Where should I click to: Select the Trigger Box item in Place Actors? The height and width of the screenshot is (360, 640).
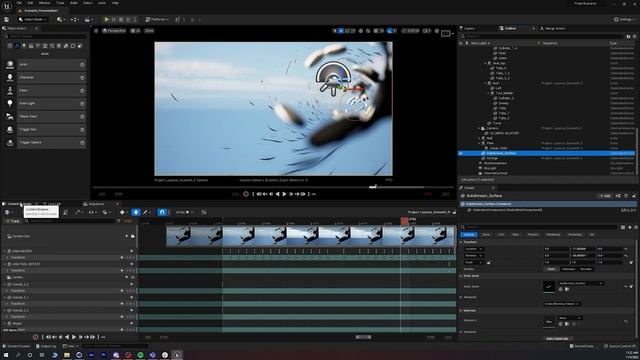(51, 129)
